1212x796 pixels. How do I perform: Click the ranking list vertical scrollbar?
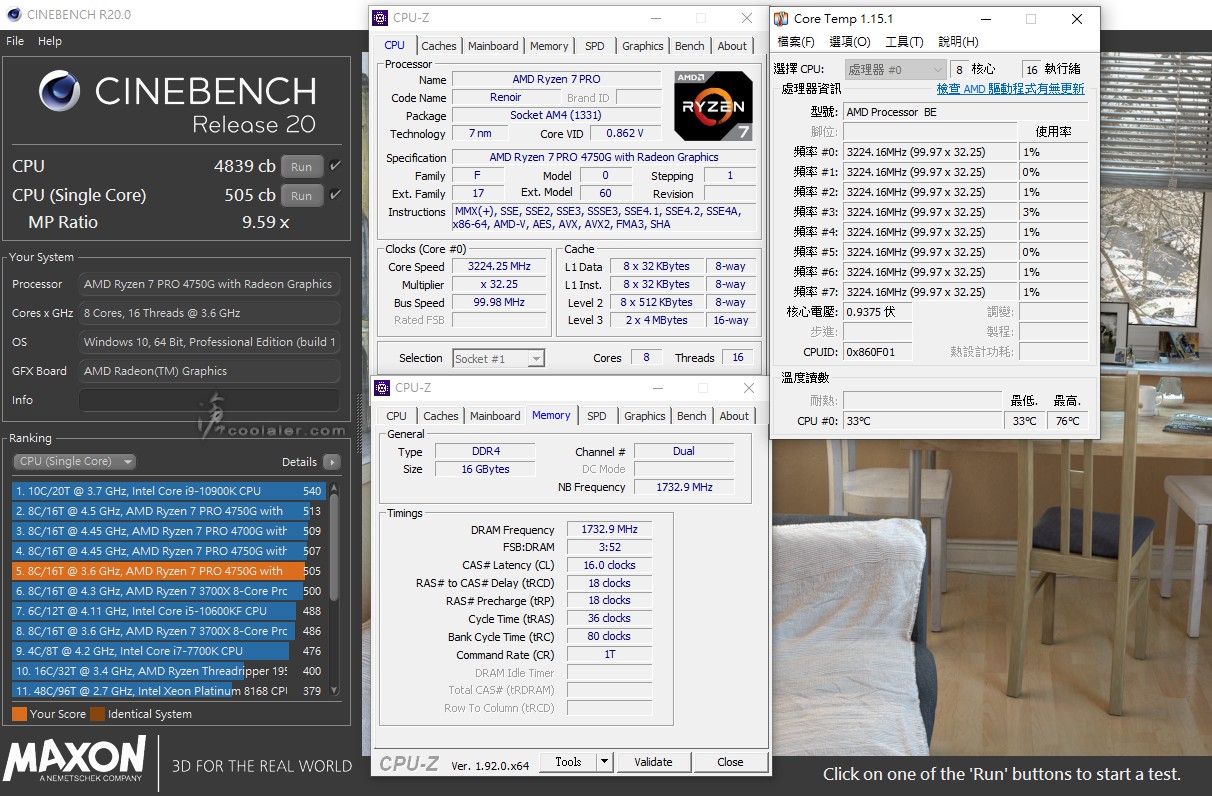pos(334,590)
